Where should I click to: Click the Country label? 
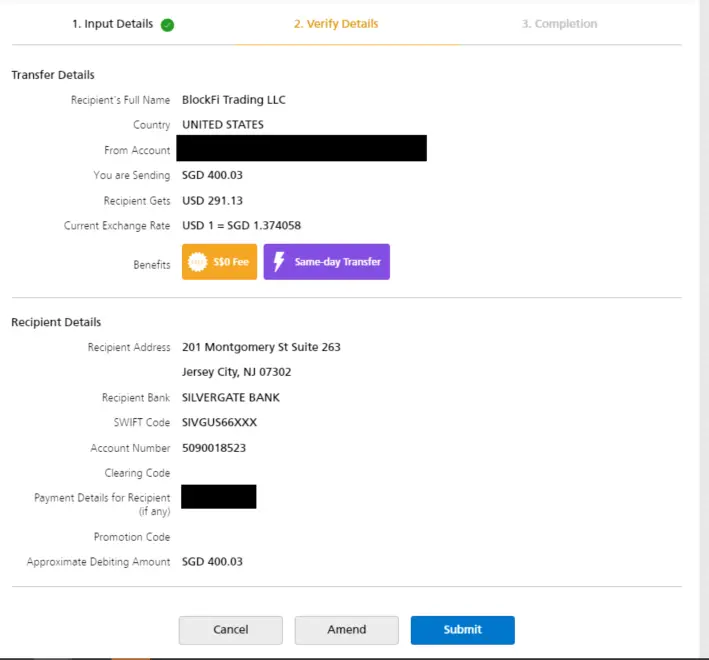tap(151, 125)
